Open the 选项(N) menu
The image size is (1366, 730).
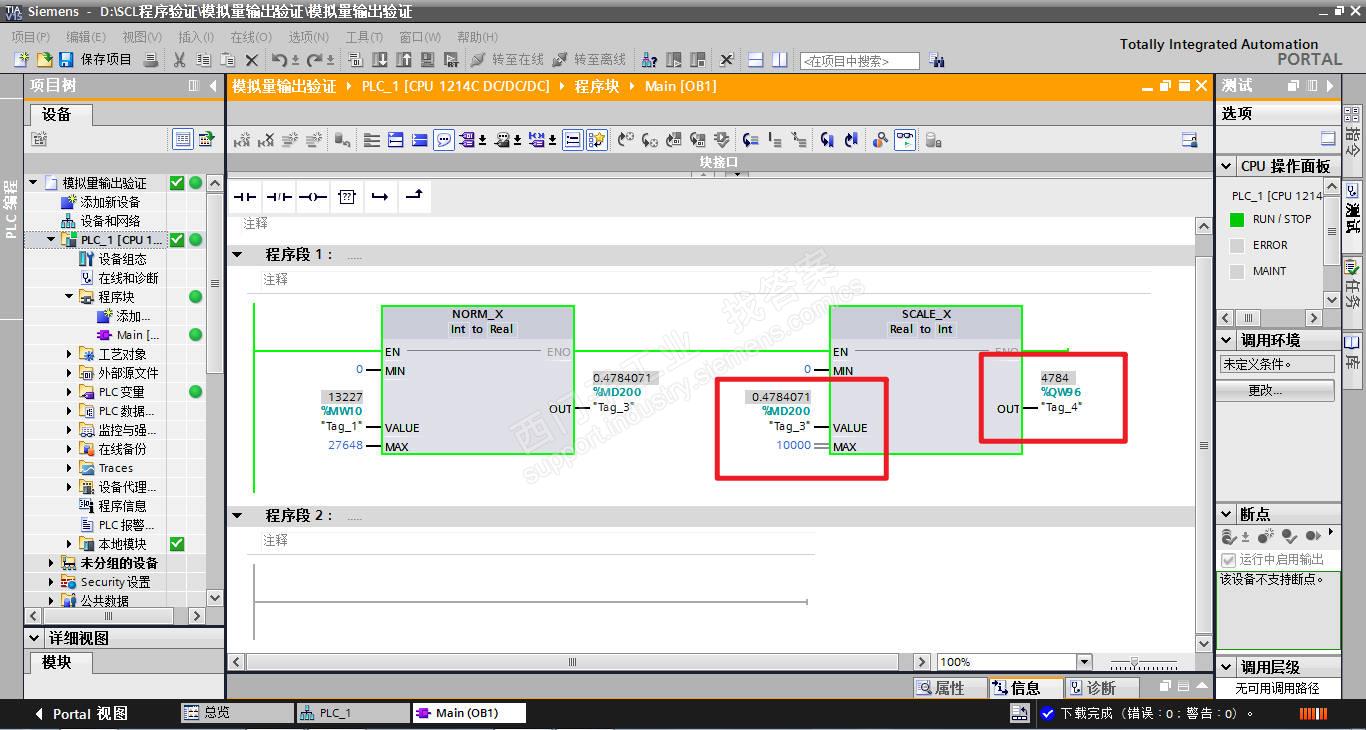[x=309, y=37]
